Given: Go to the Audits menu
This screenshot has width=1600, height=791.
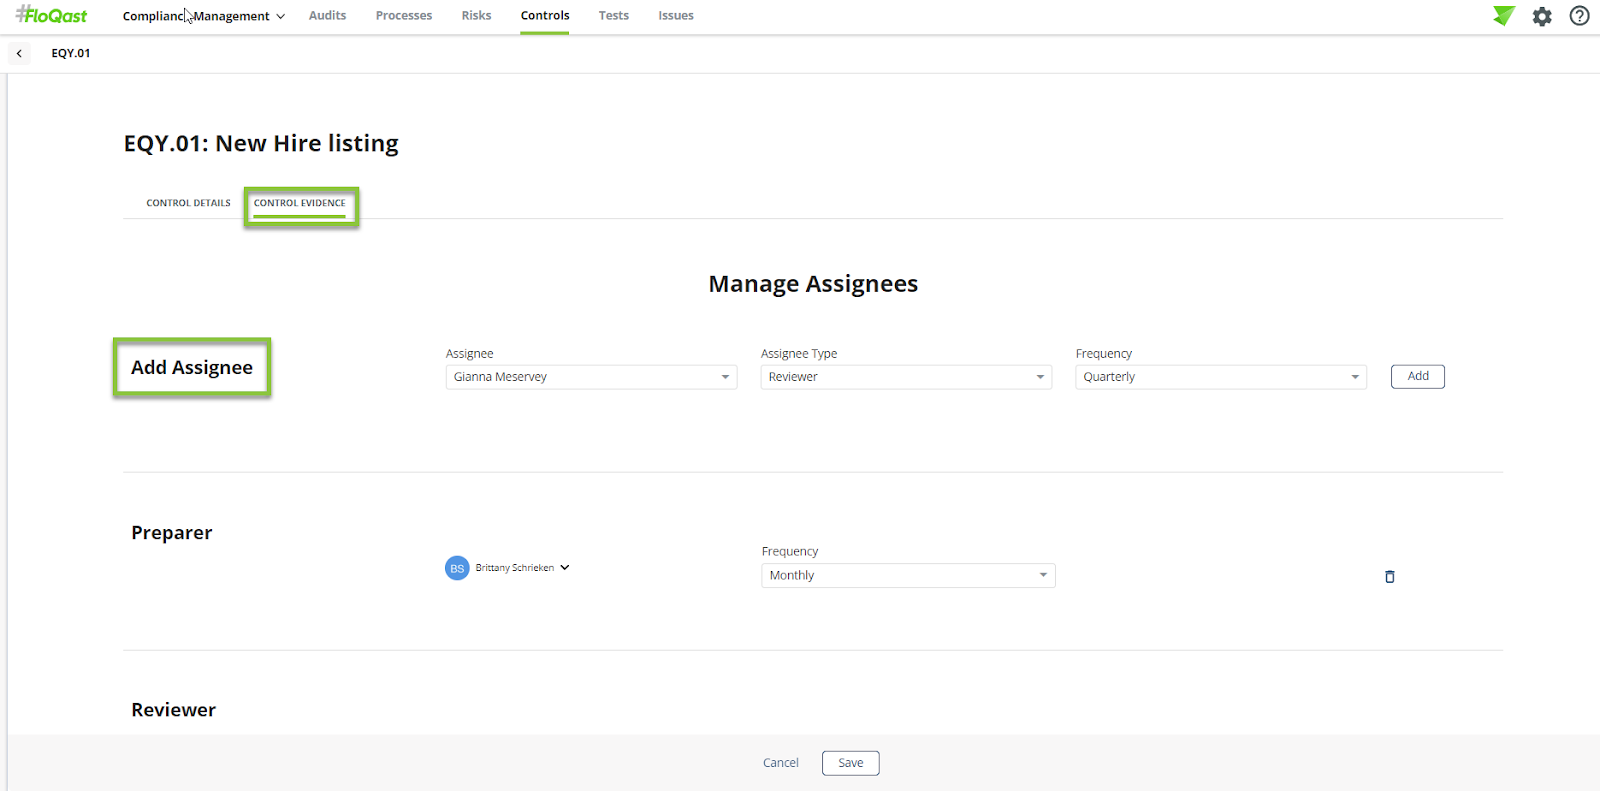Looking at the screenshot, I should click(327, 16).
